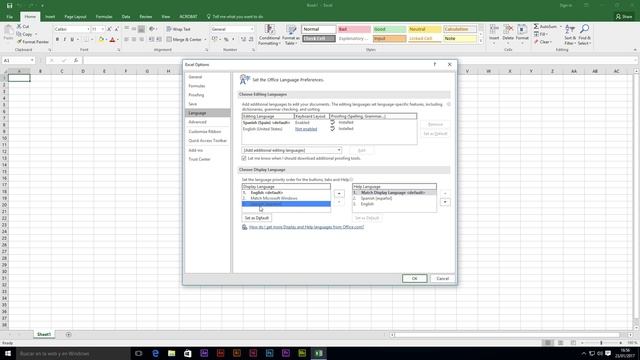The width and height of the screenshot is (640, 360).
Task: Select Trust Center category in Excel Options
Action: tap(207, 159)
